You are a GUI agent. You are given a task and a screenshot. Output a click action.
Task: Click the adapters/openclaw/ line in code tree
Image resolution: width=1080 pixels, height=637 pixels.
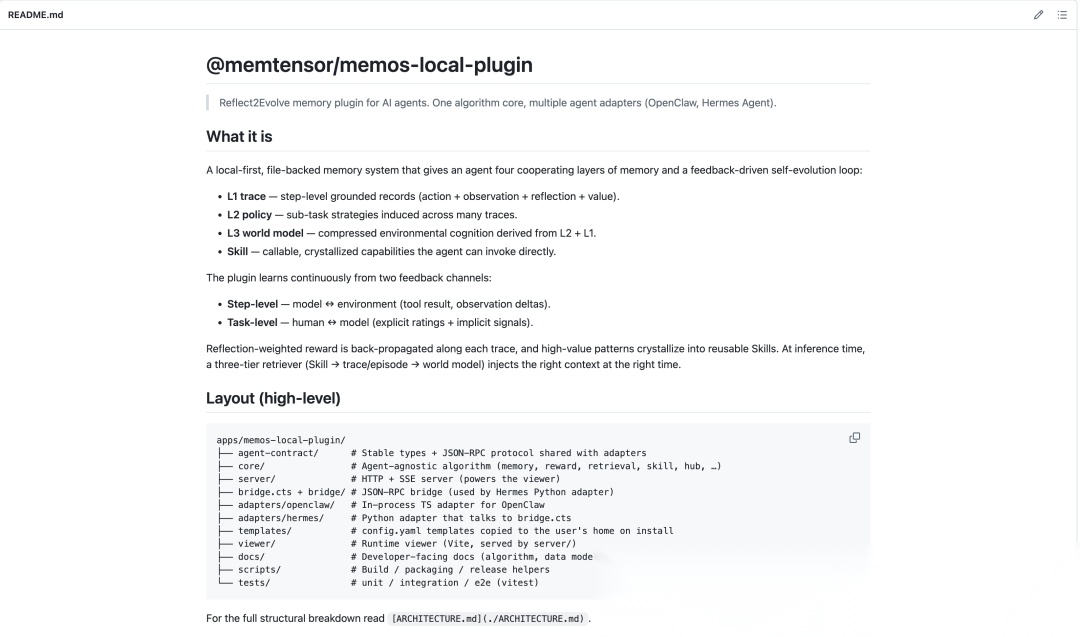287,505
